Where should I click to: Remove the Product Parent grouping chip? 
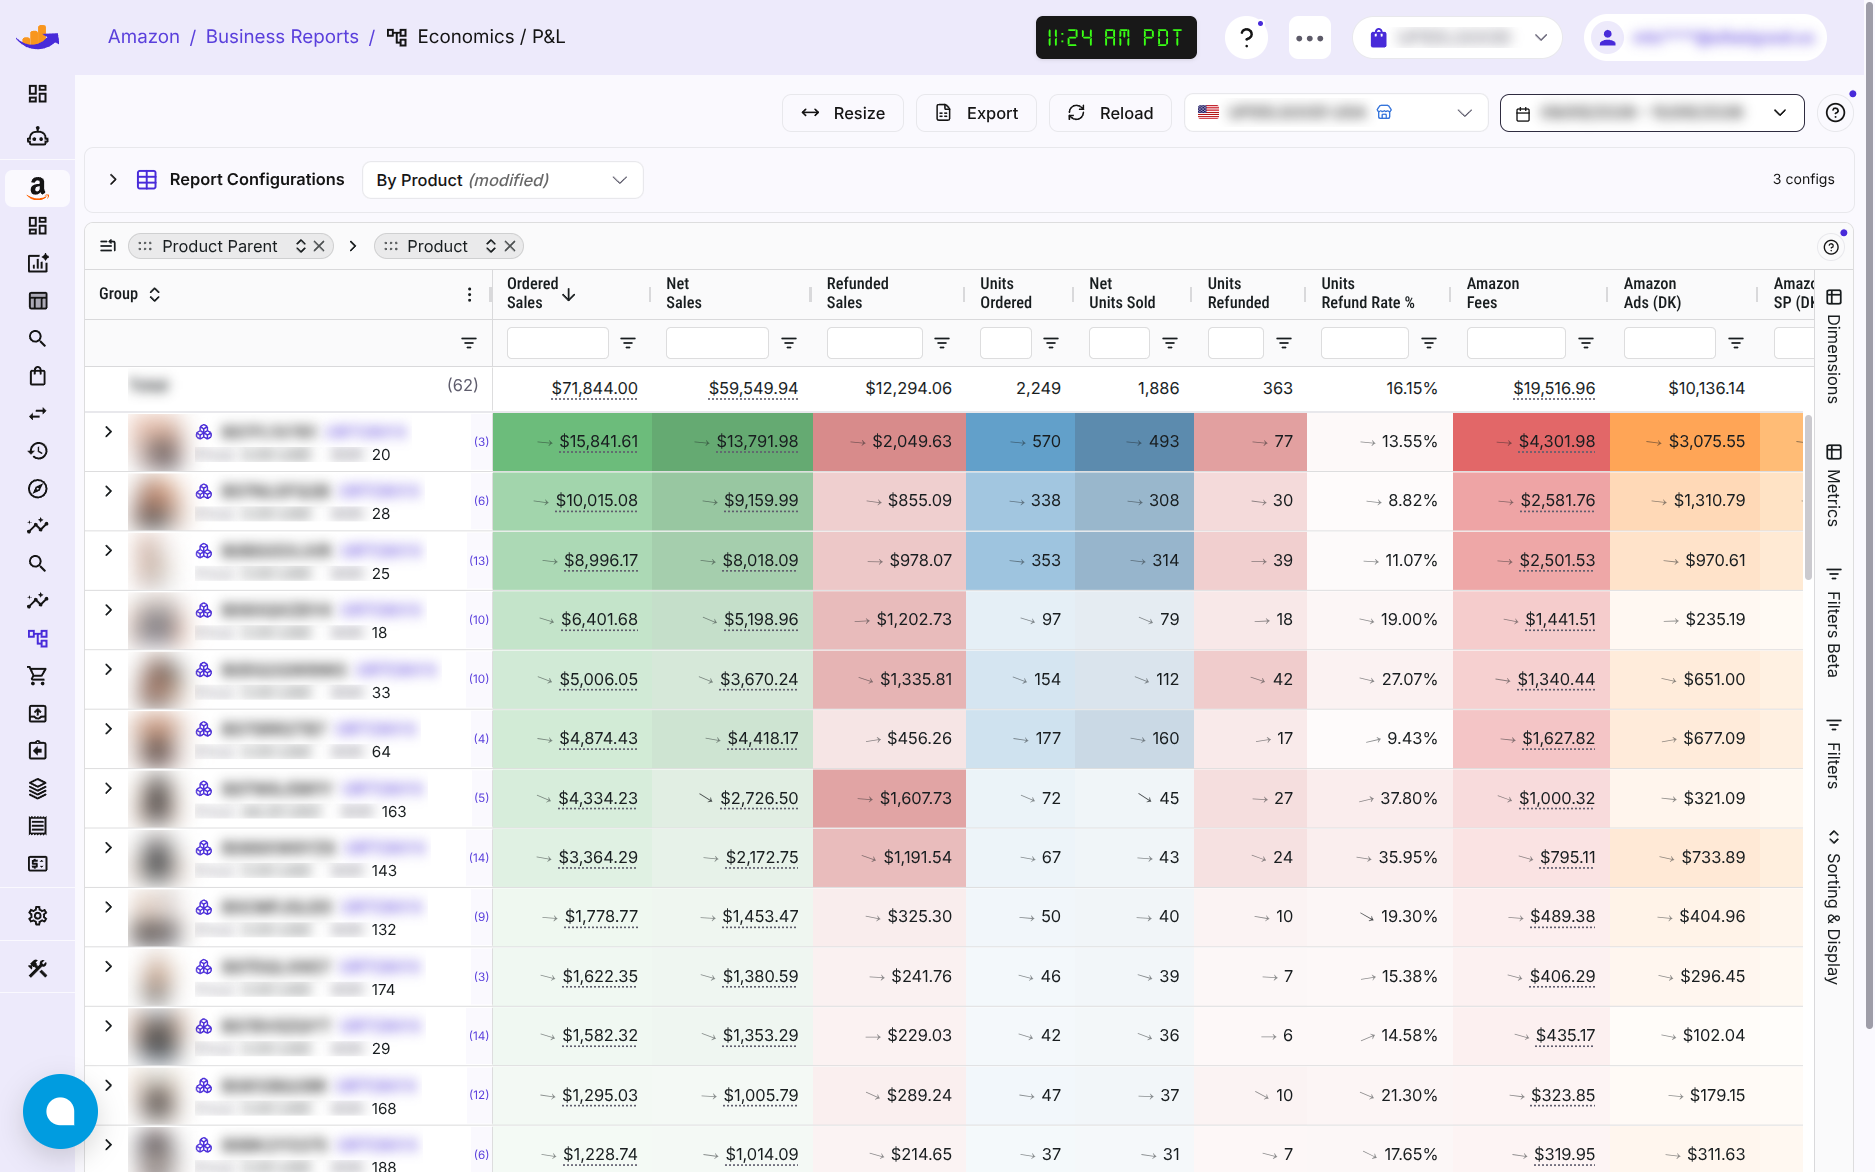tap(319, 246)
